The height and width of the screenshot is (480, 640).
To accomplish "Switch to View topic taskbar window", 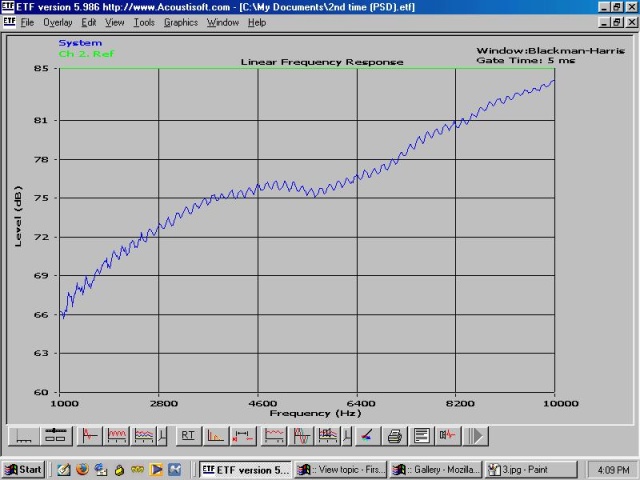I will [341, 469].
